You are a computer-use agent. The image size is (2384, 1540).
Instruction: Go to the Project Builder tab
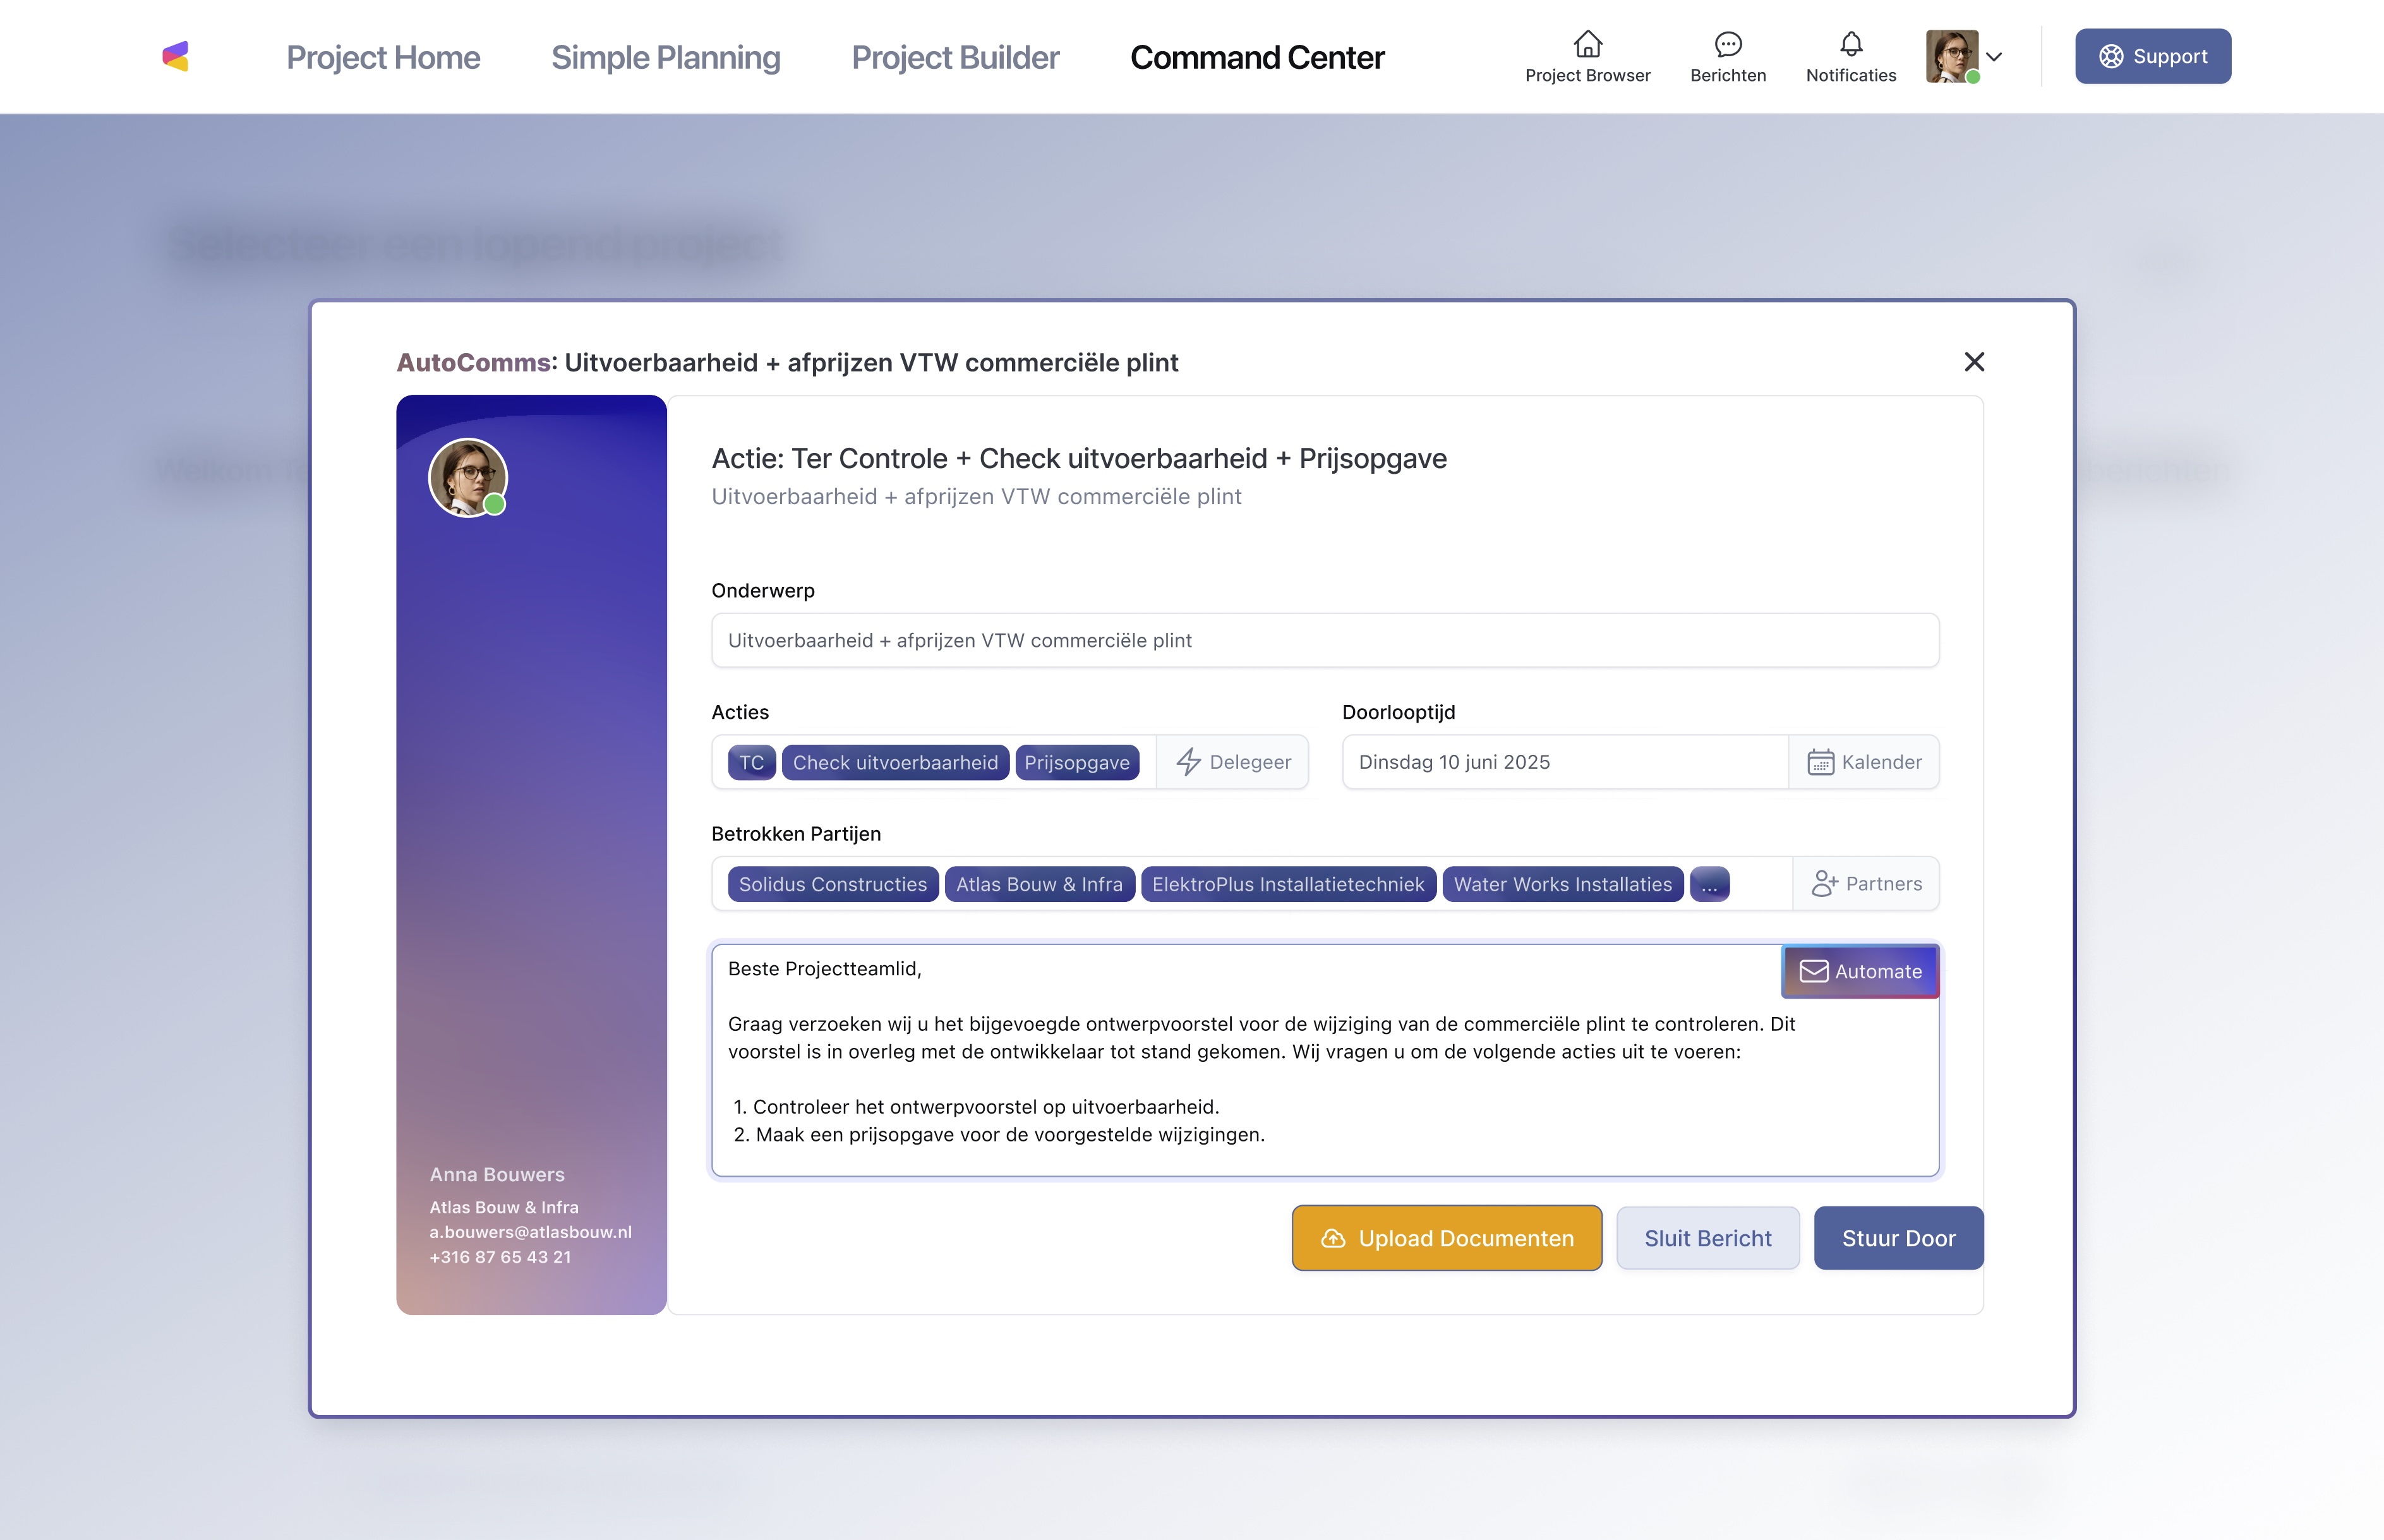click(x=954, y=57)
